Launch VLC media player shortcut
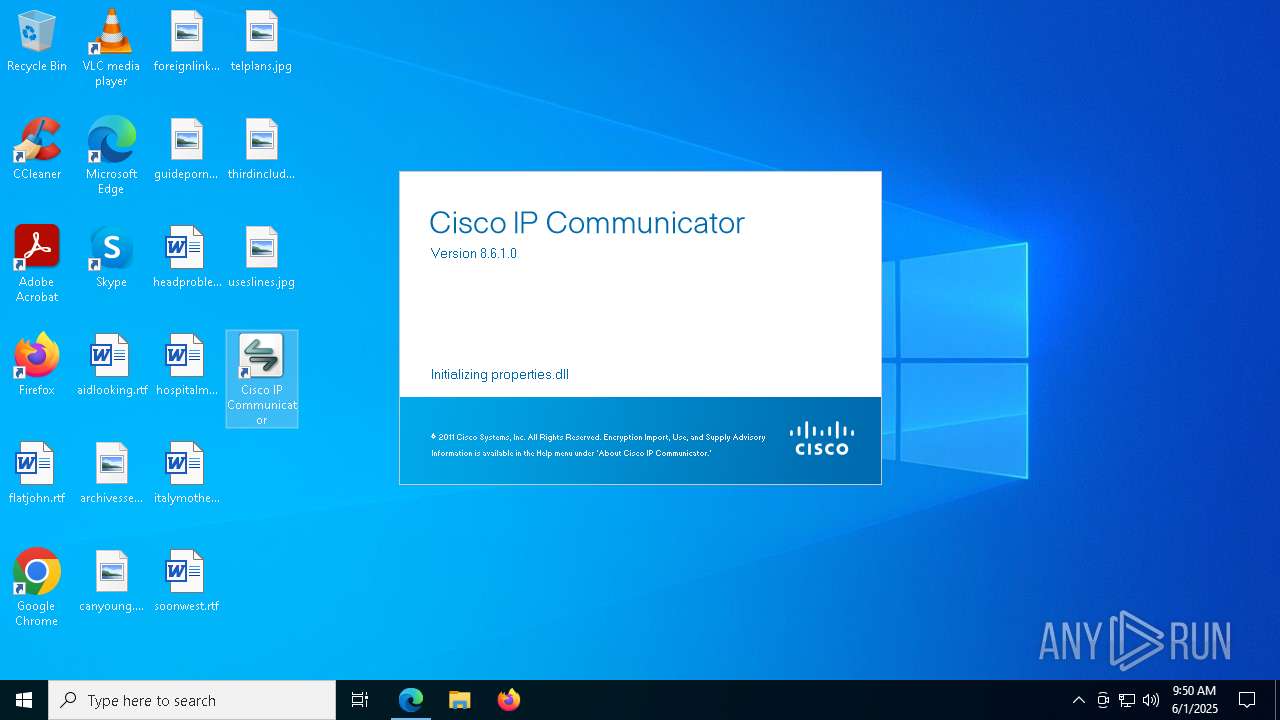Image resolution: width=1280 pixels, height=720 pixels. tap(111, 48)
